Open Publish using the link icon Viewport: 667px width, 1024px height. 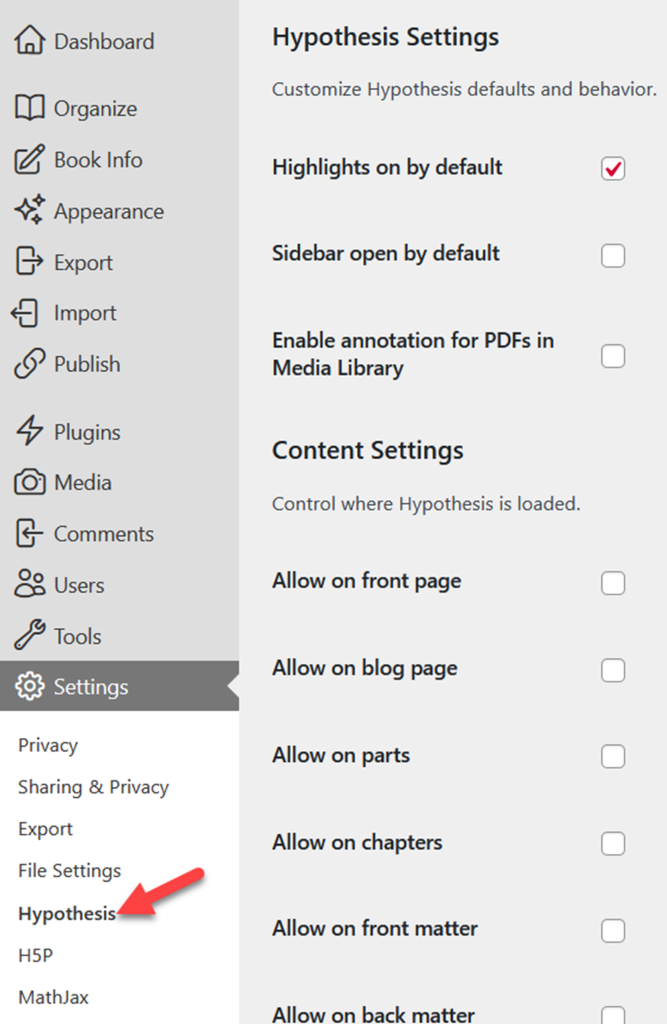30,364
